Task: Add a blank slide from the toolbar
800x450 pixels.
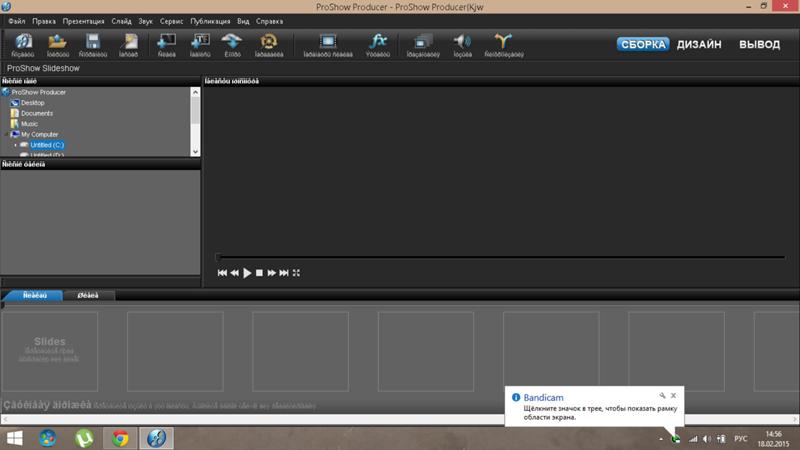Action: click(166, 44)
